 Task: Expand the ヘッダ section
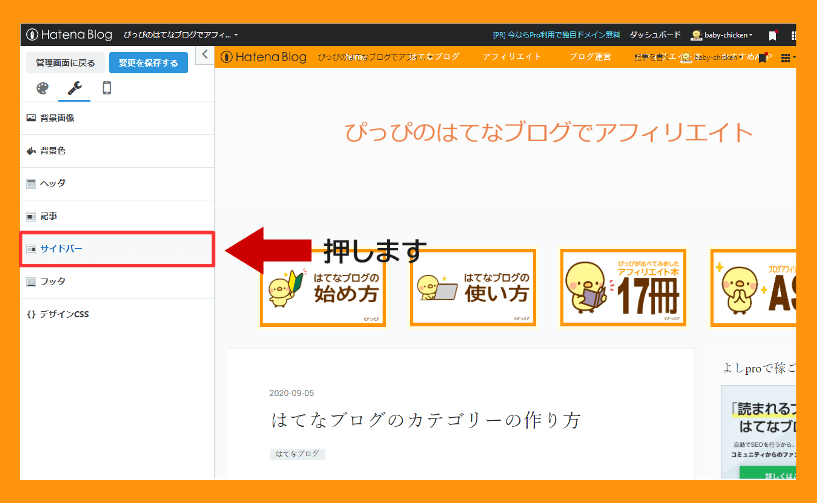coord(117,183)
